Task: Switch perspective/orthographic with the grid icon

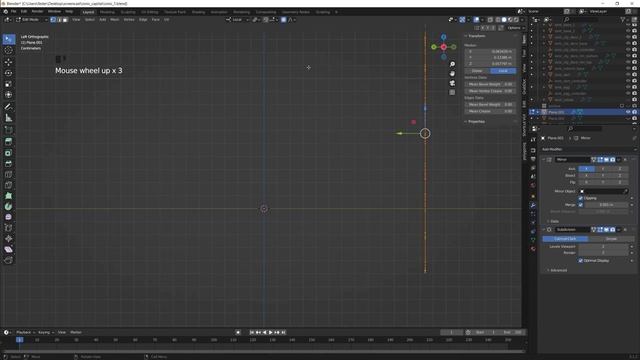Action: (x=452, y=93)
